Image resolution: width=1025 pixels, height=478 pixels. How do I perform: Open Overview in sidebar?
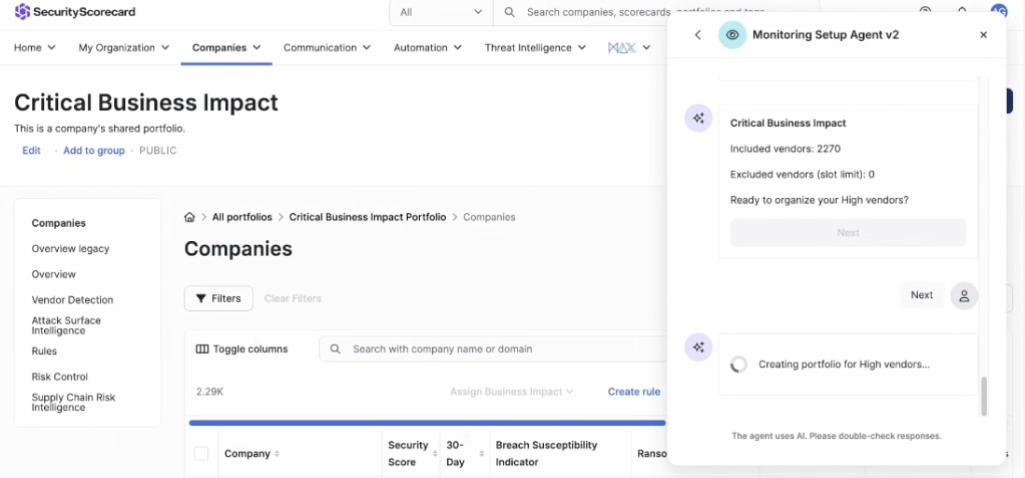pos(54,274)
